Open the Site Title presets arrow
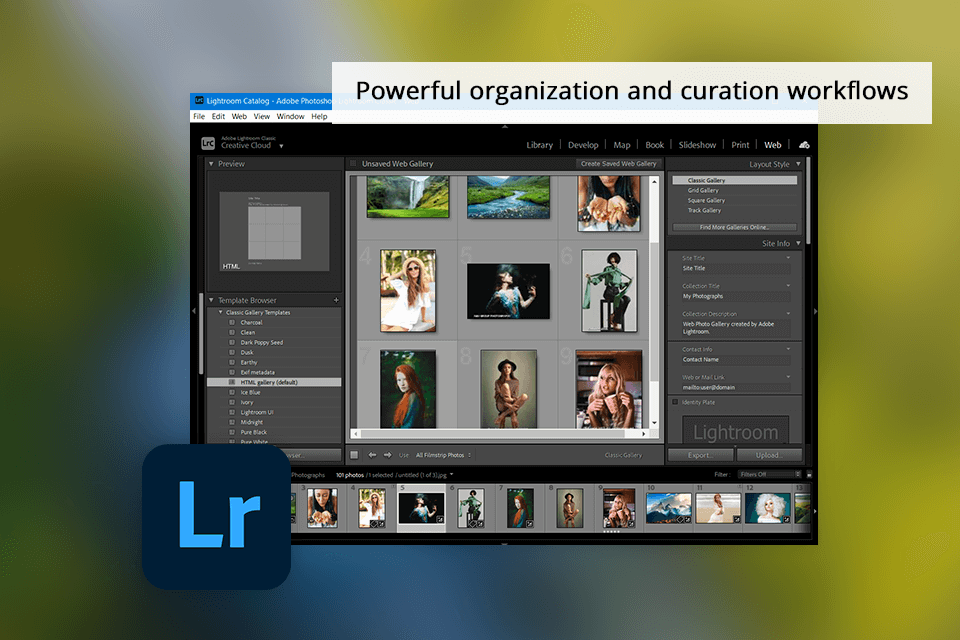 click(788, 258)
